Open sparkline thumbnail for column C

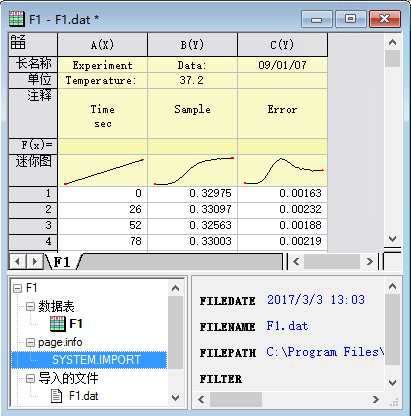[x=283, y=171]
